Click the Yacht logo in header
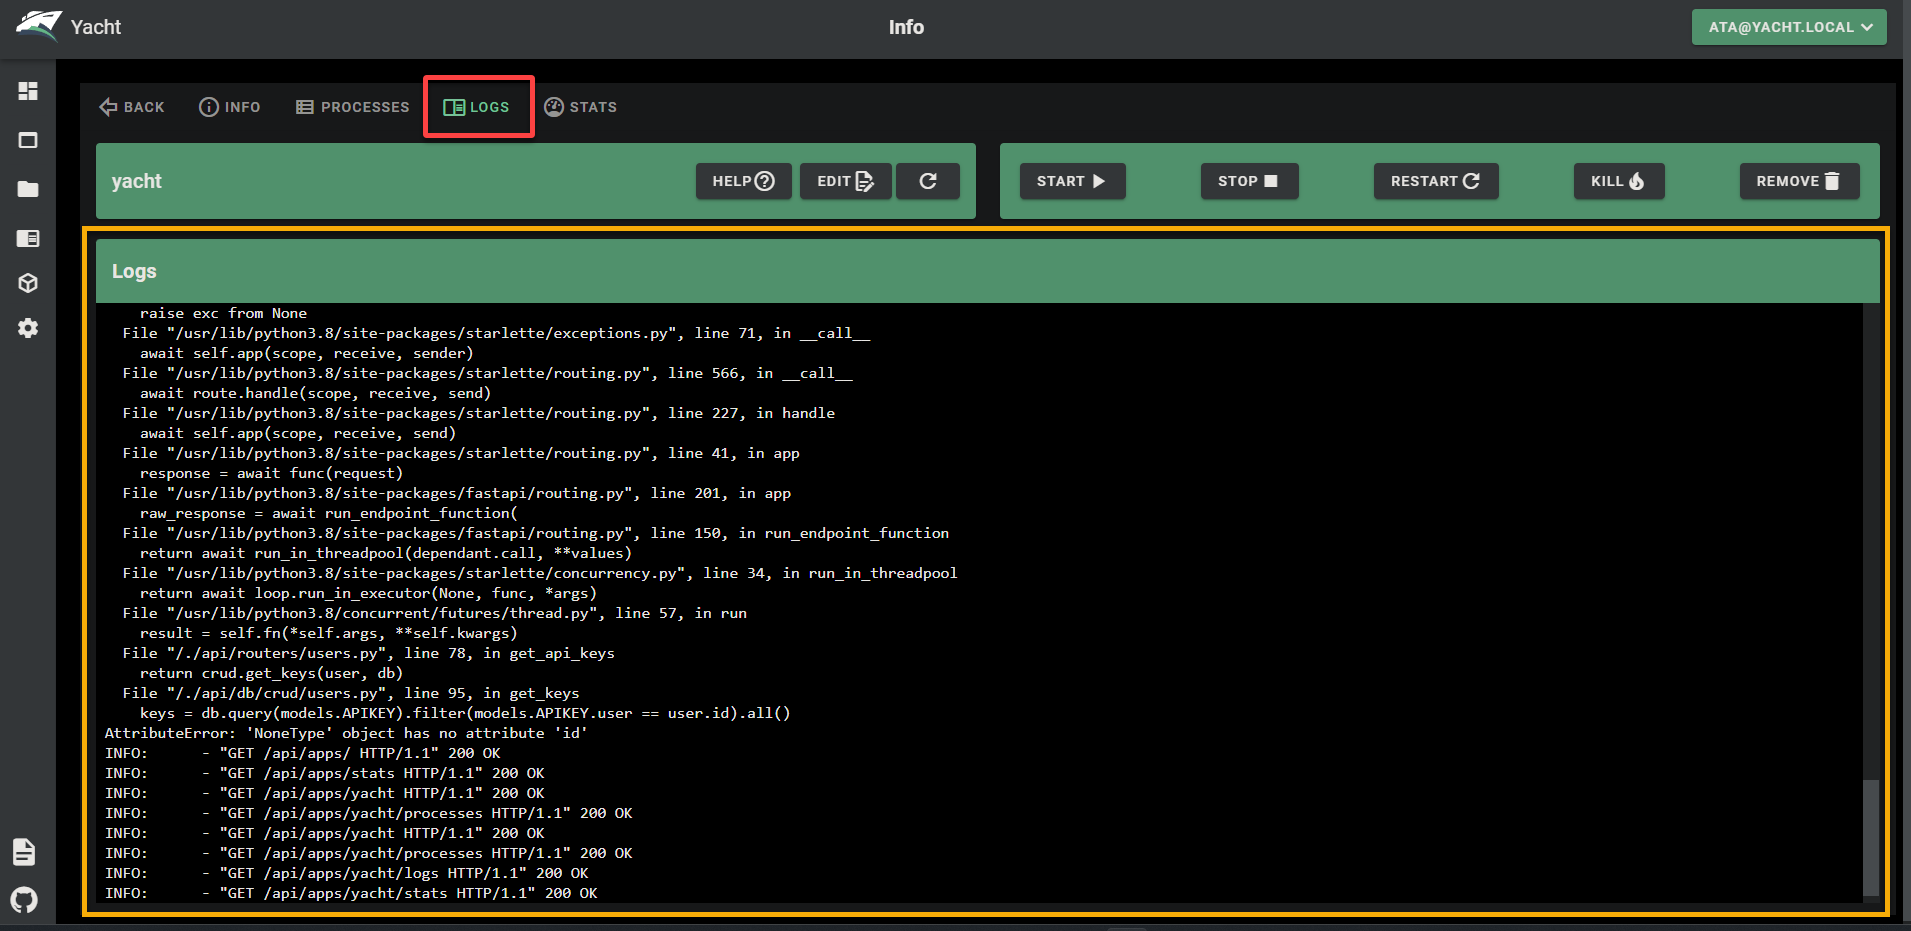This screenshot has width=1911, height=931. click(x=39, y=26)
